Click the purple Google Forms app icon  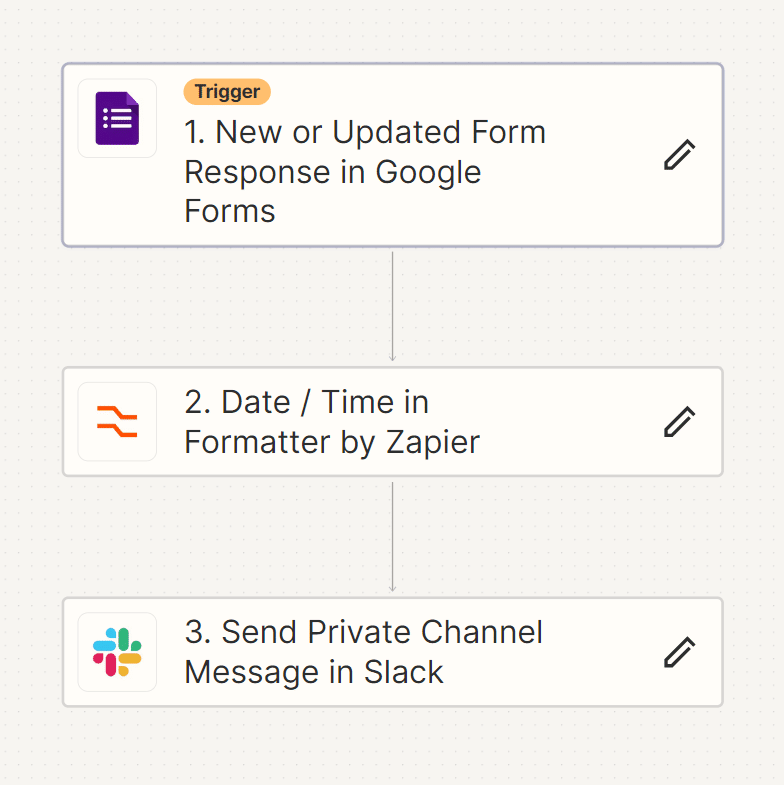pyautogui.click(x=117, y=118)
